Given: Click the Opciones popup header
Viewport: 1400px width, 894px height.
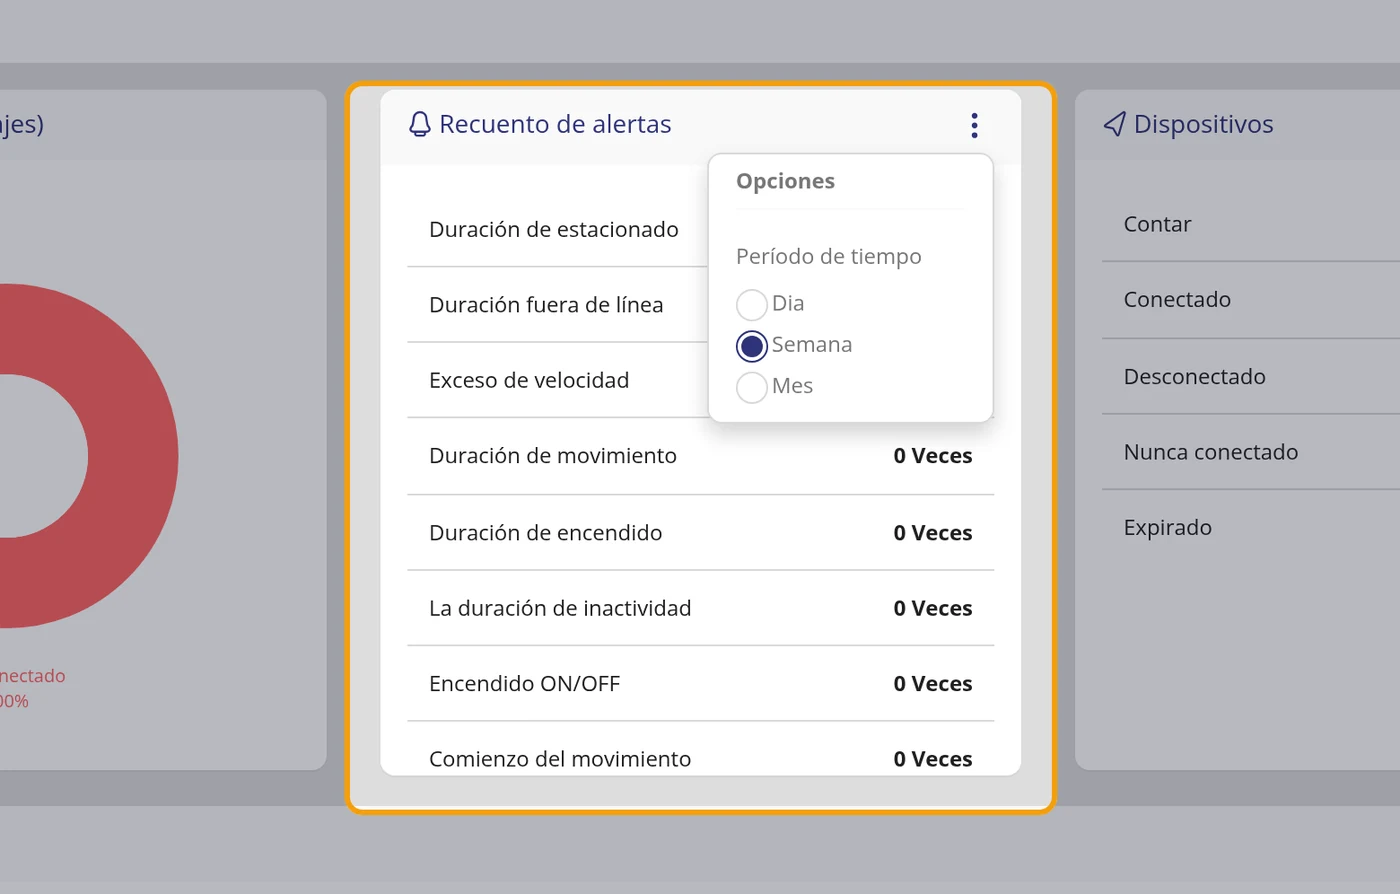Looking at the screenshot, I should click(x=785, y=181).
